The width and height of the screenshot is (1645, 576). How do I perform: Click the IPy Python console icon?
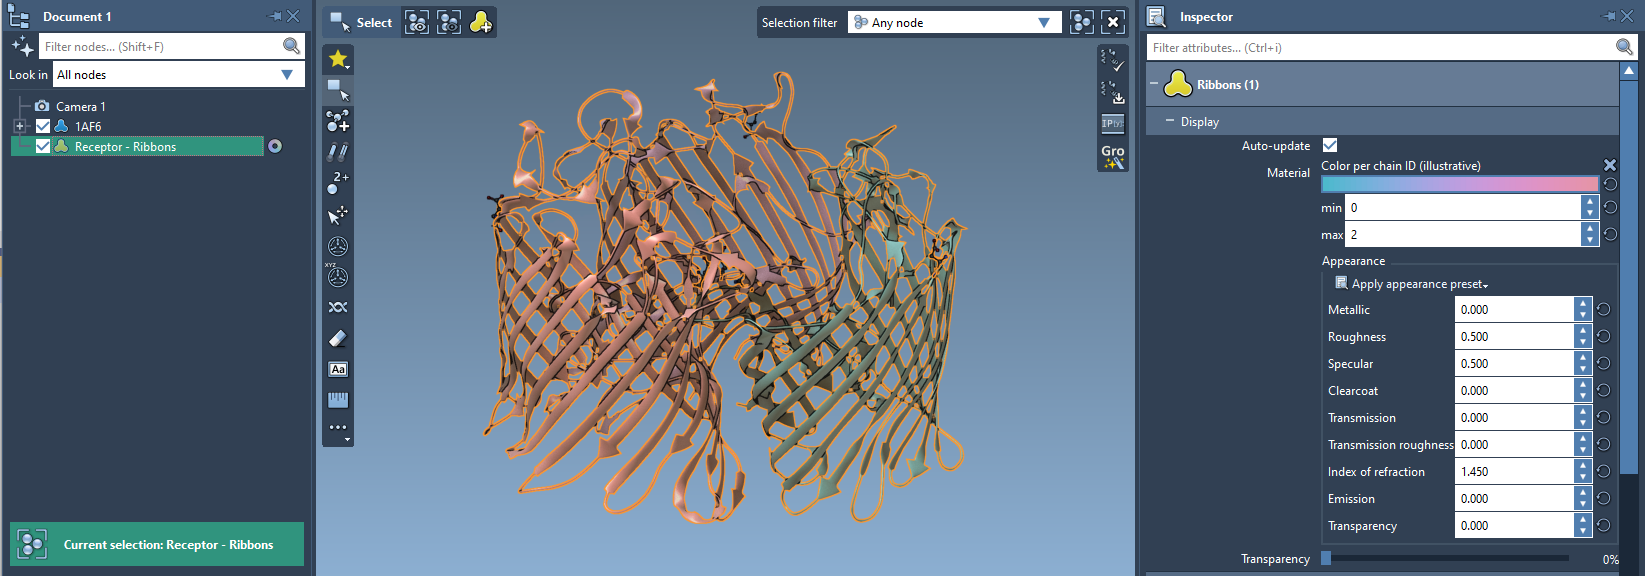(x=1113, y=123)
